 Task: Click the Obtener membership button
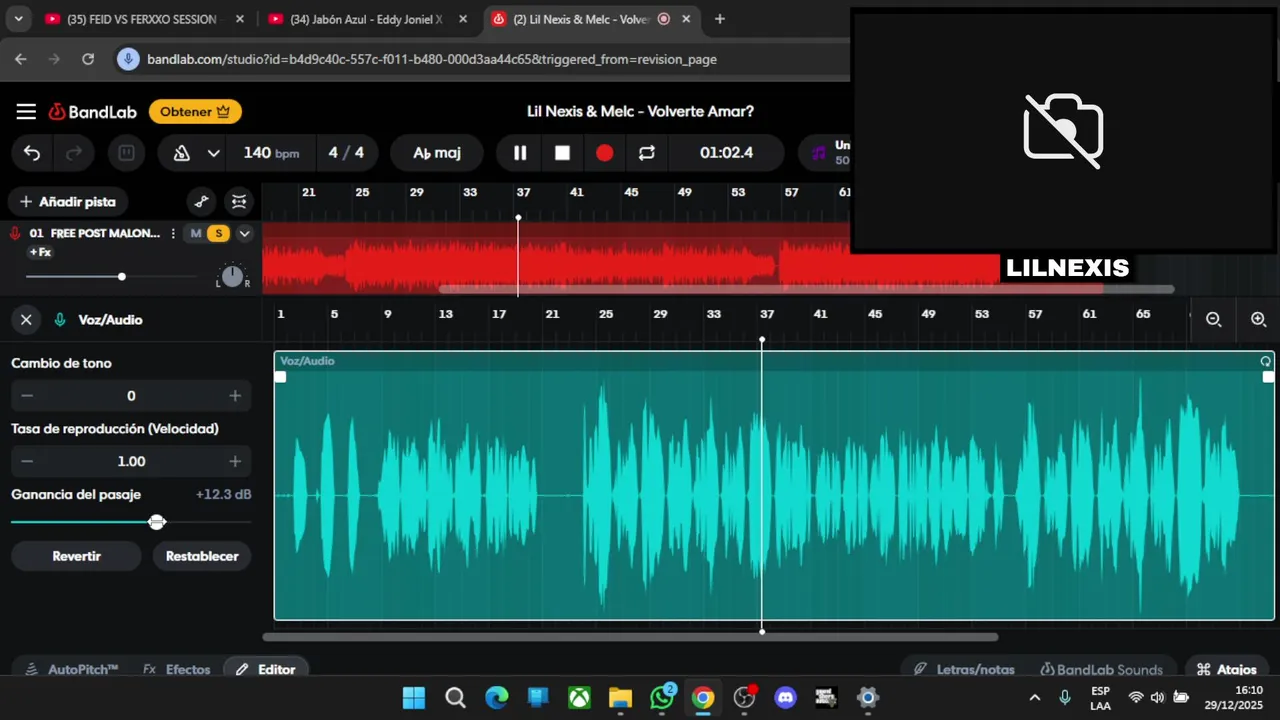pos(195,112)
